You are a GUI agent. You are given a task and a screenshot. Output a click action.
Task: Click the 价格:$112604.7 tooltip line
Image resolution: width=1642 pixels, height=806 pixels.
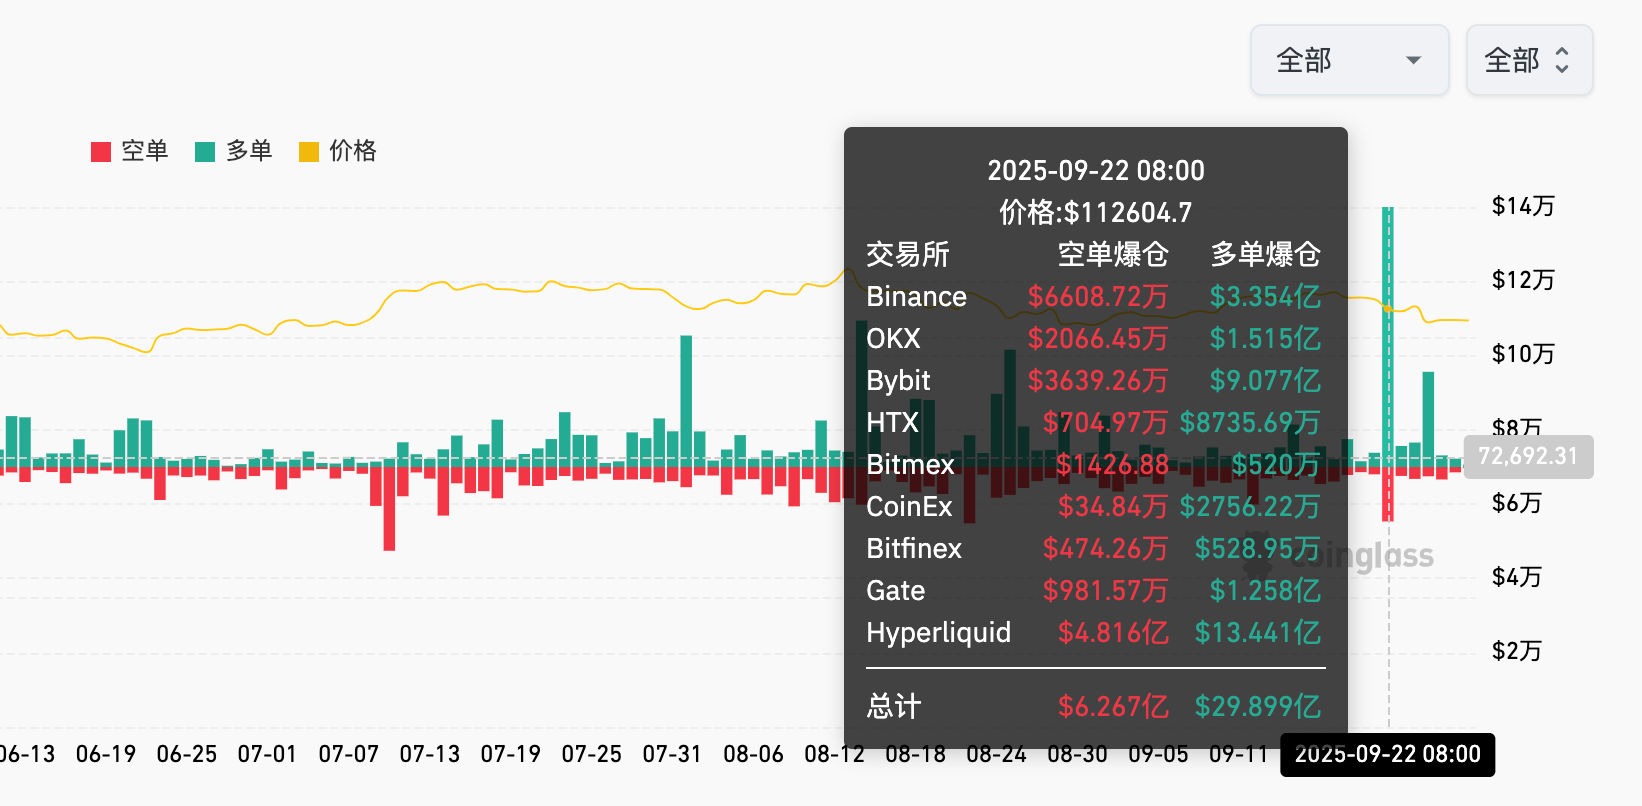pyautogui.click(x=1096, y=212)
